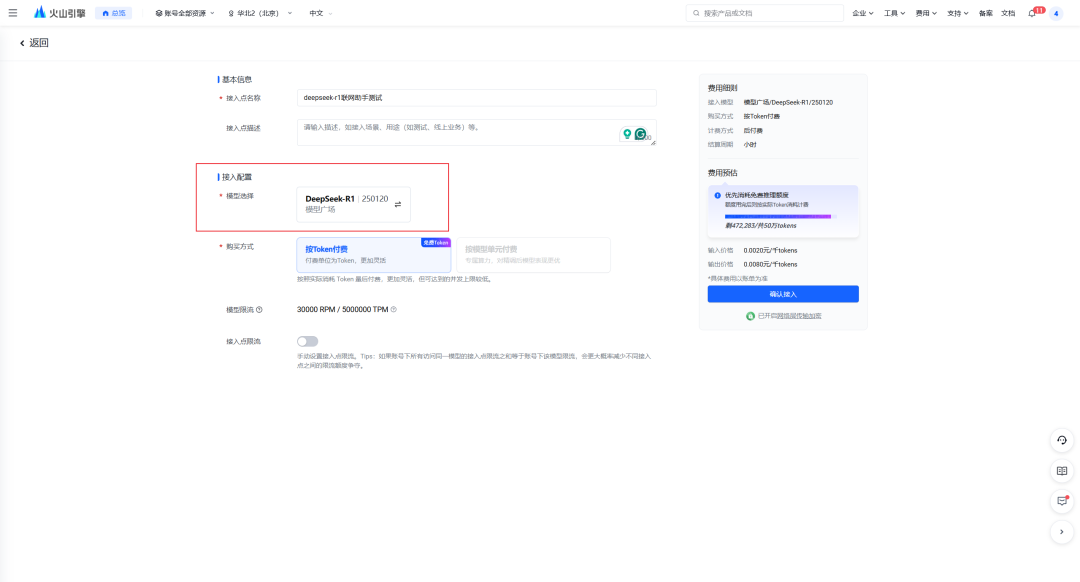
Task: Swap model via DeepSeek-R1 switch icon
Action: click(397, 204)
